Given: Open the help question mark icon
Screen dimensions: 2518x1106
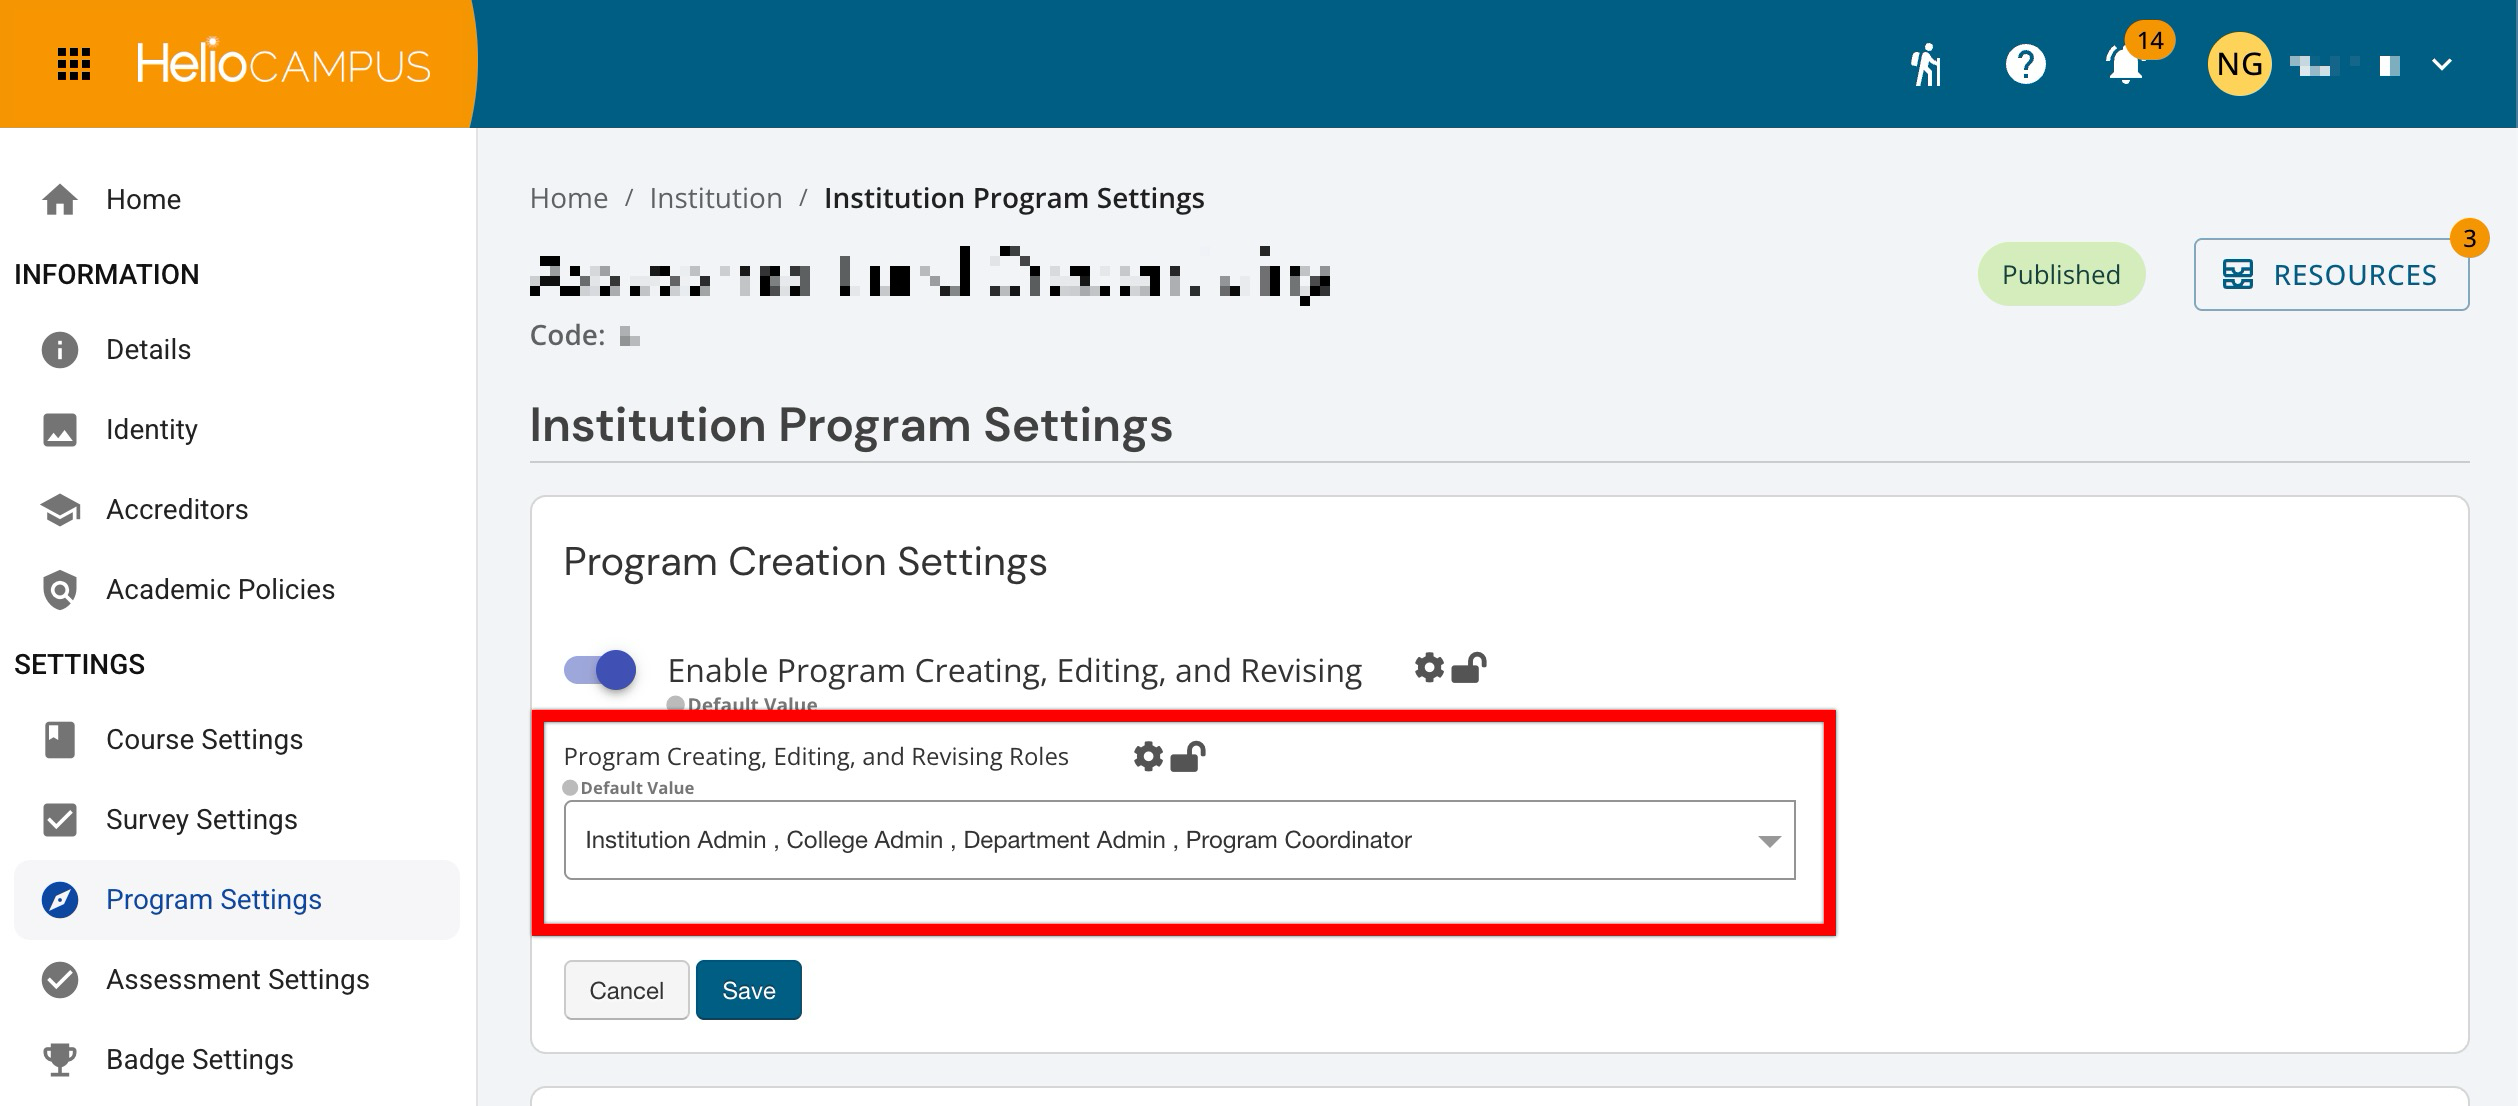Looking at the screenshot, I should point(2025,65).
